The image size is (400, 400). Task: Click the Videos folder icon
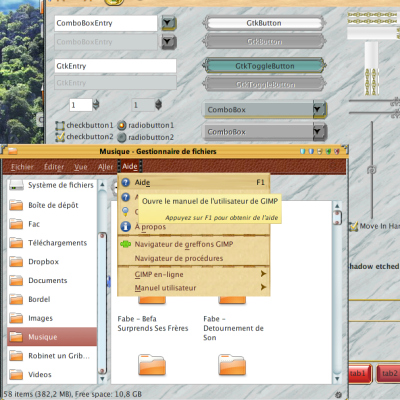(16, 374)
